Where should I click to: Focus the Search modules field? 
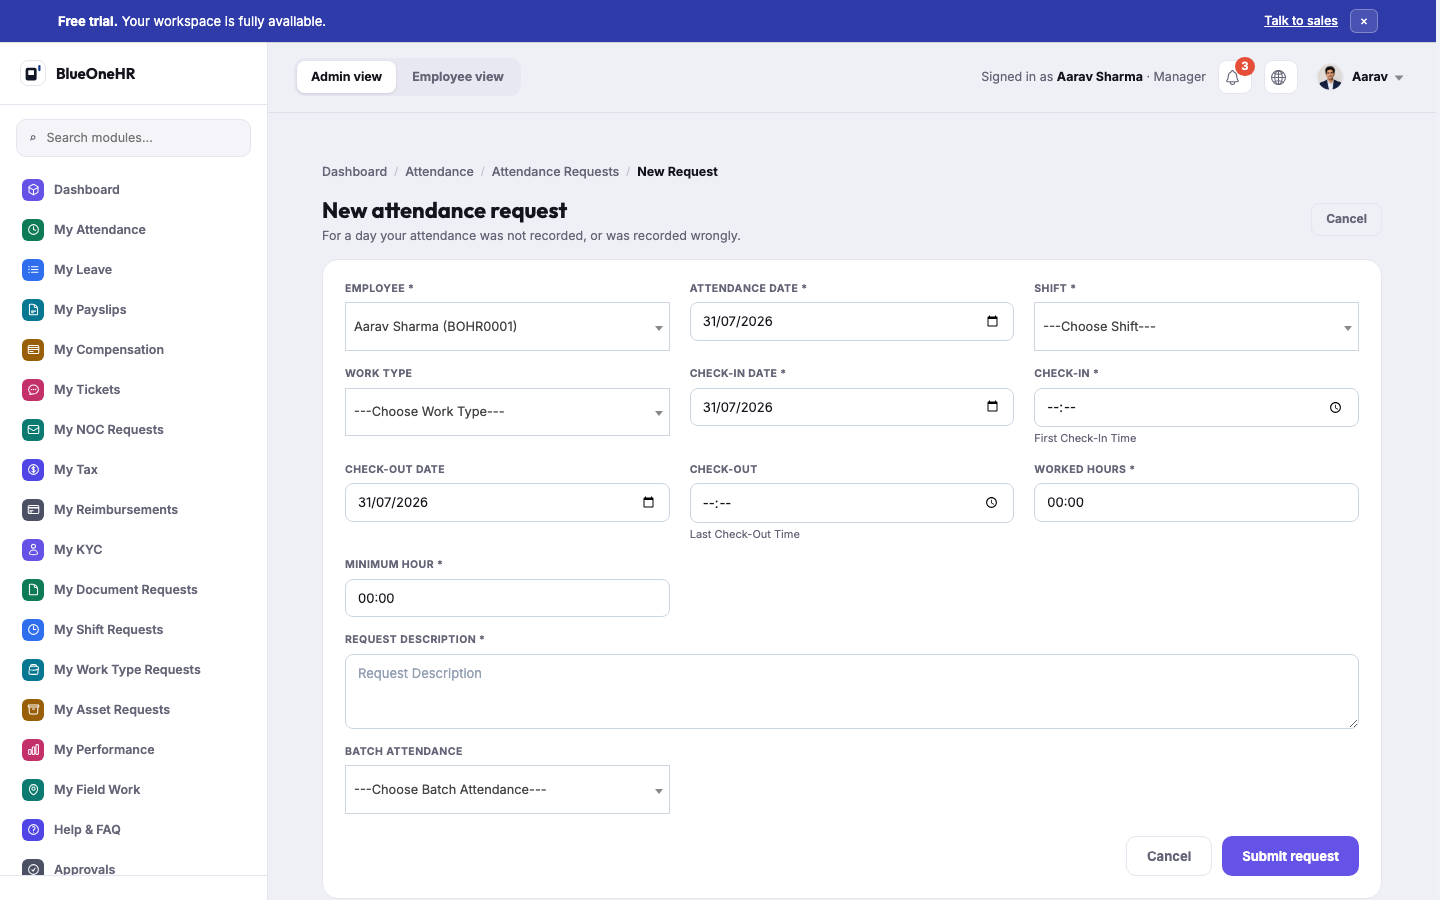point(134,138)
